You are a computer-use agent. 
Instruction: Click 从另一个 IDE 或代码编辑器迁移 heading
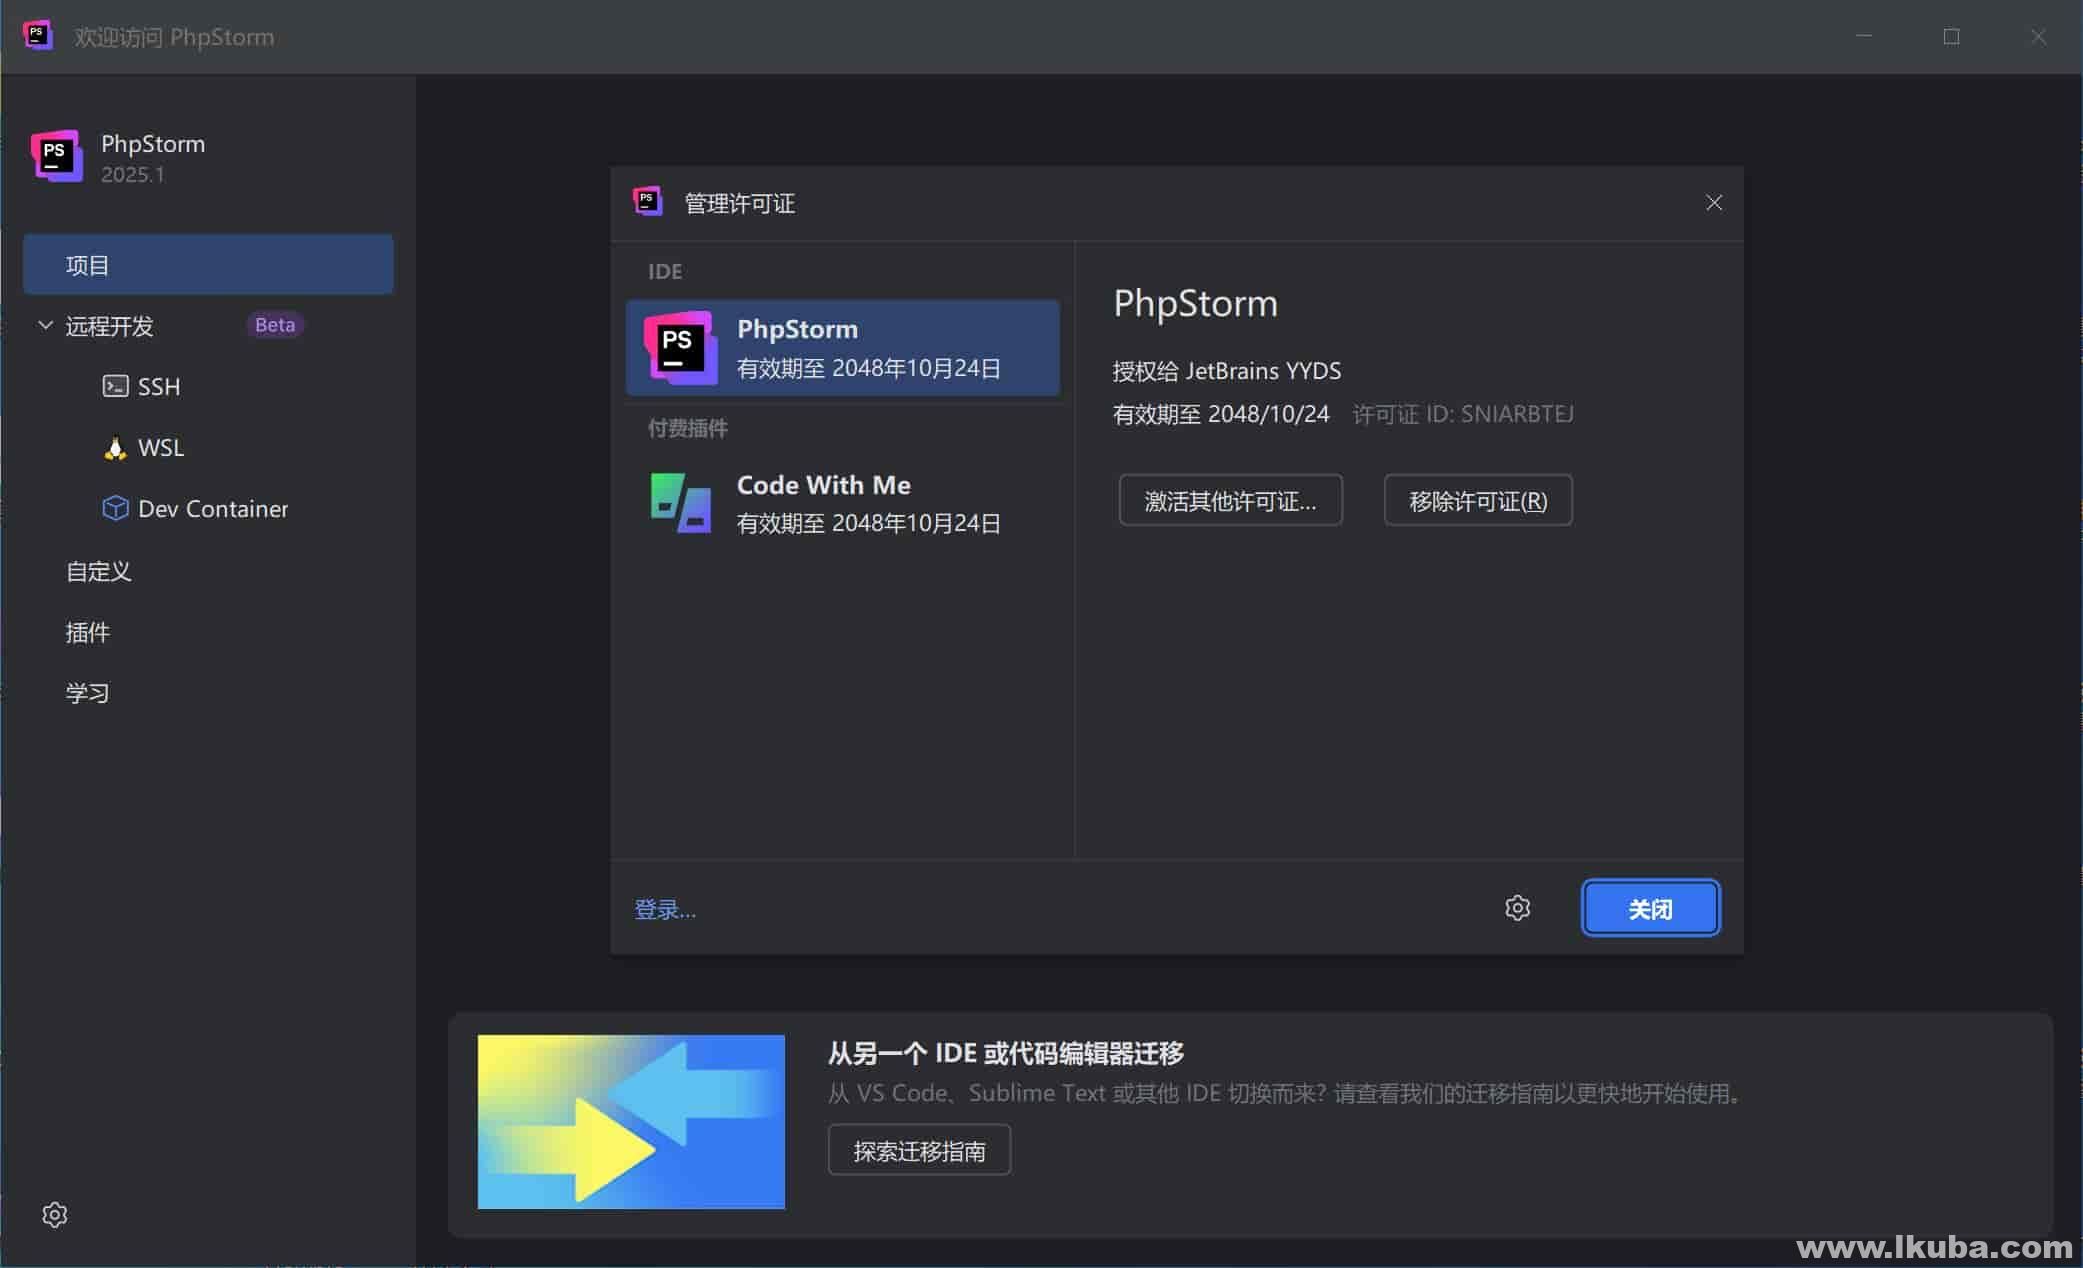tap(1006, 1053)
